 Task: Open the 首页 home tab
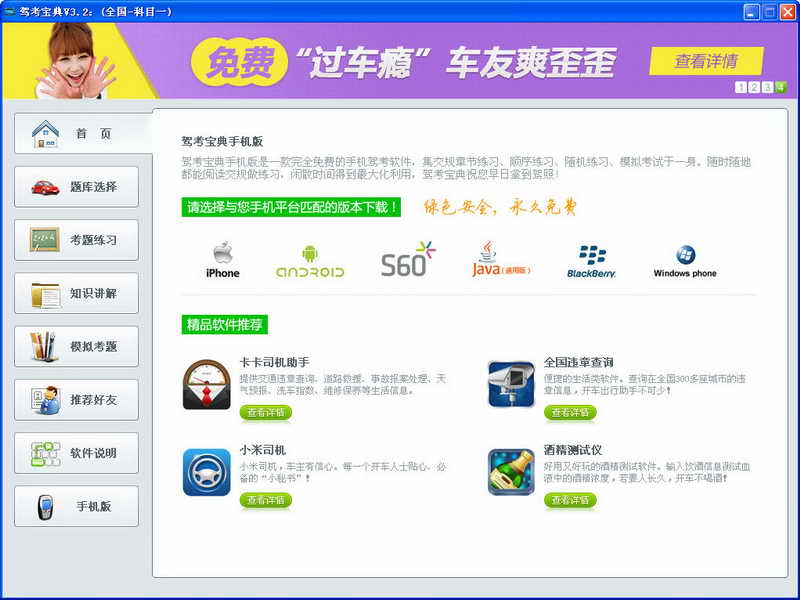click(x=83, y=134)
